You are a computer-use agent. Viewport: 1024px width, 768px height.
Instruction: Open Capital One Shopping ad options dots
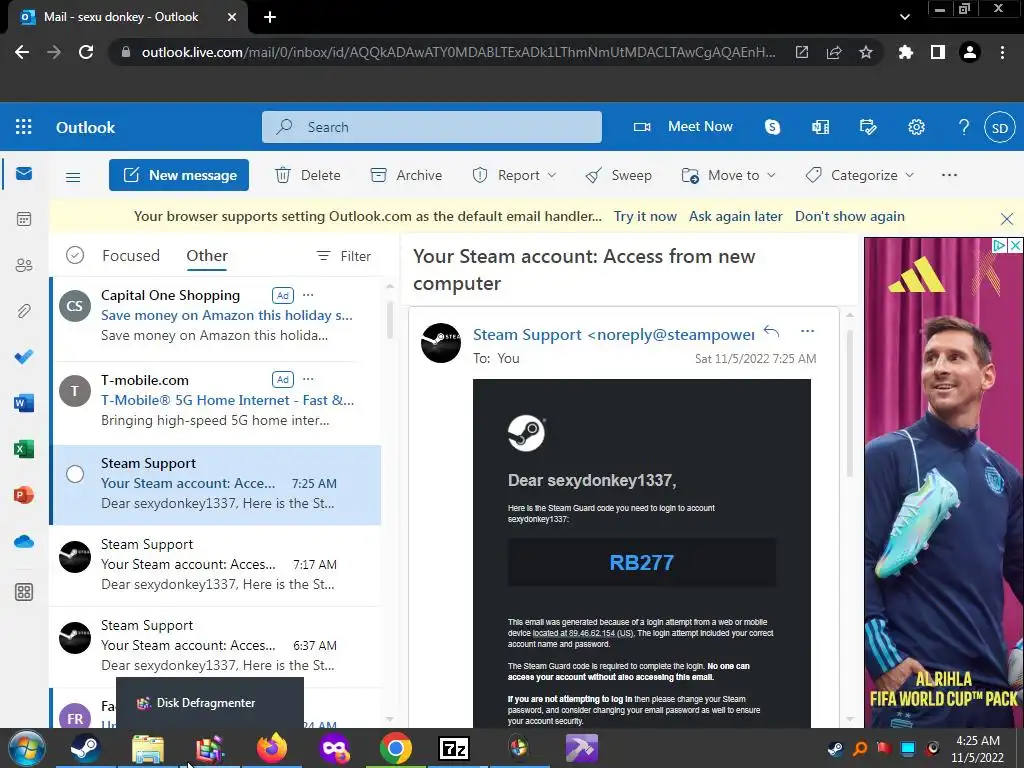[x=308, y=295]
